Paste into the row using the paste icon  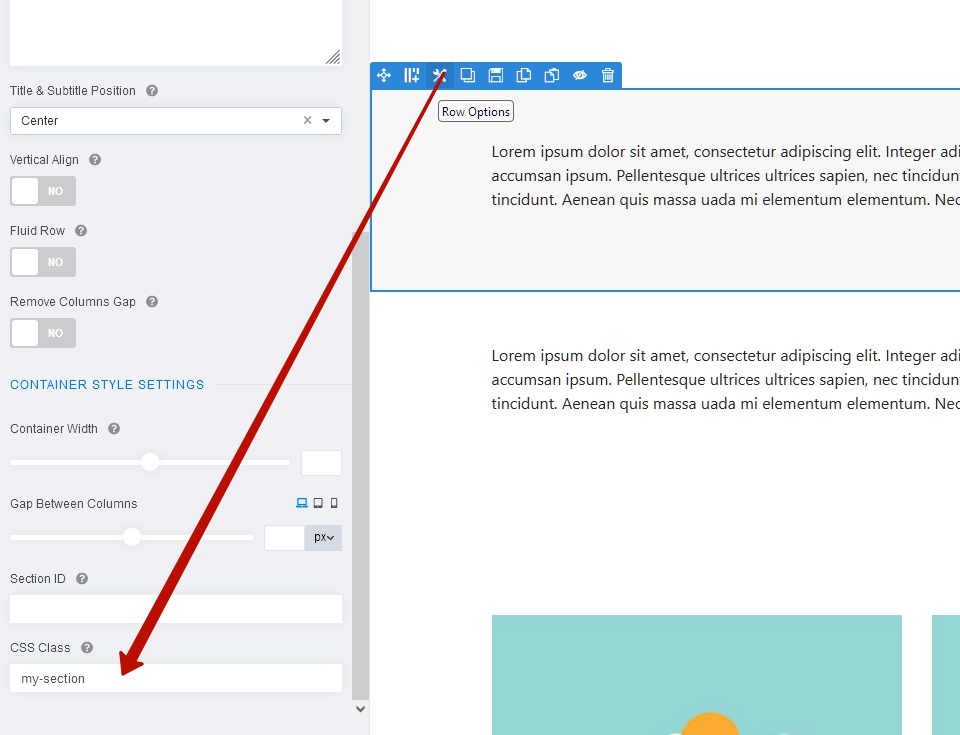click(x=551, y=75)
